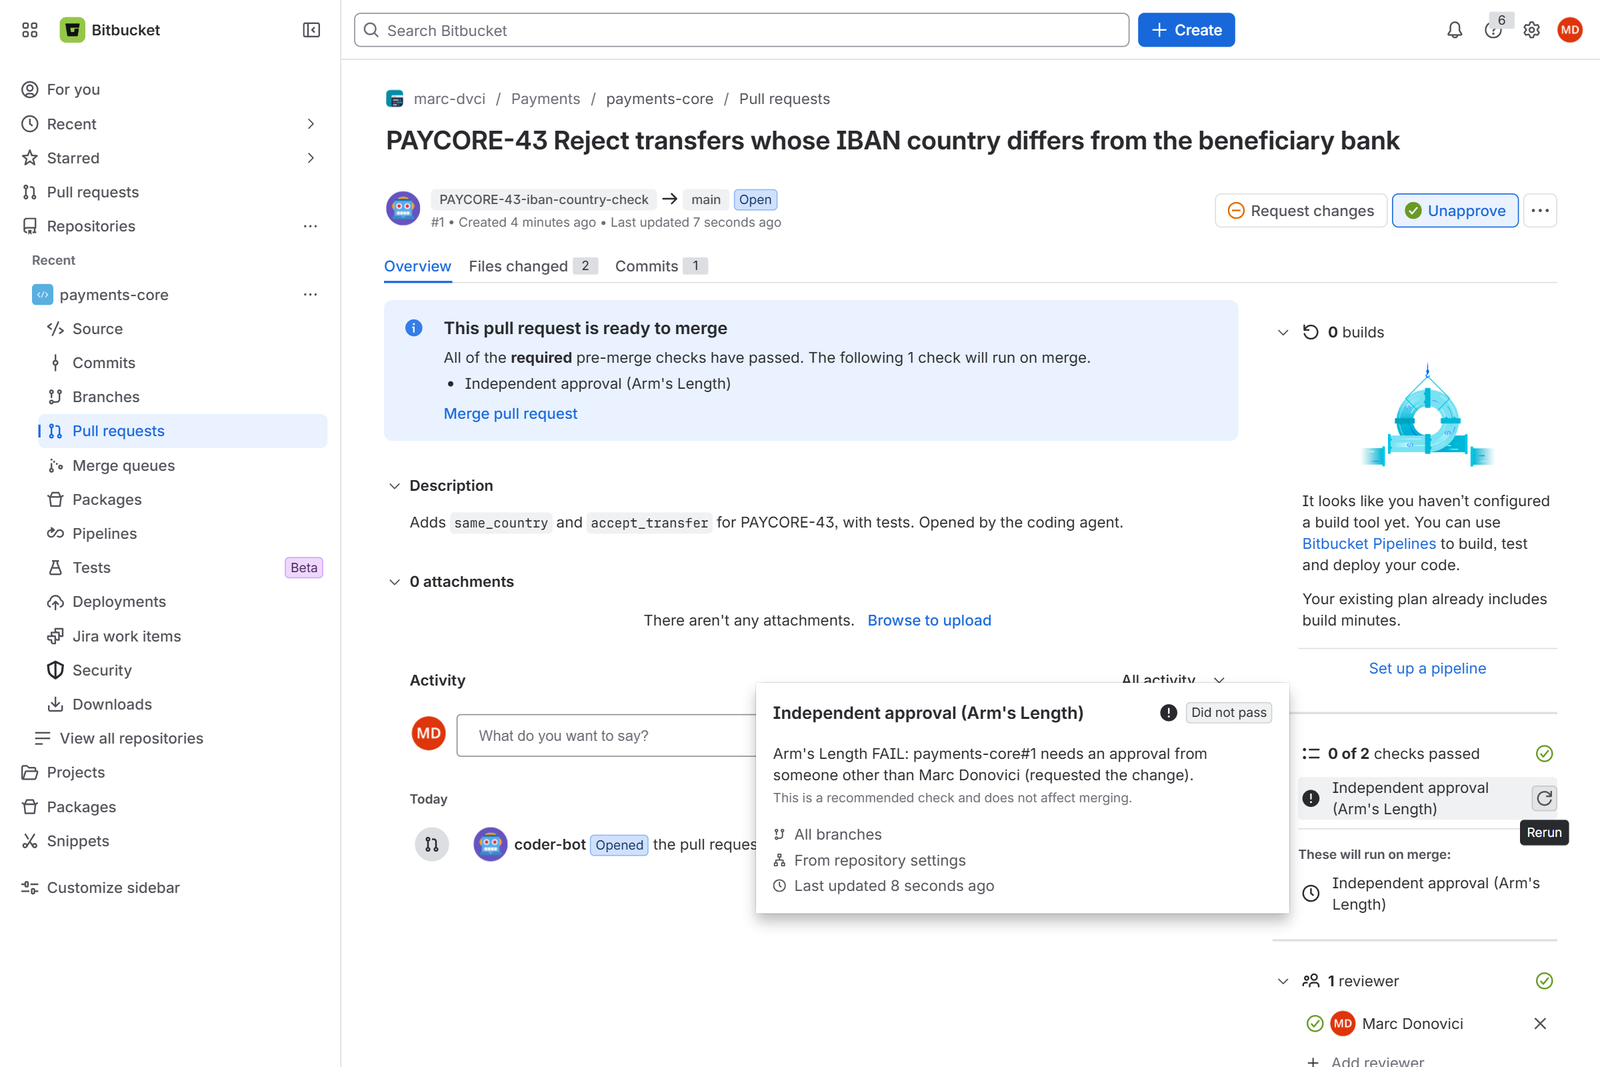Click Set up a pipeline link
The image size is (1600, 1067).
point(1427,669)
